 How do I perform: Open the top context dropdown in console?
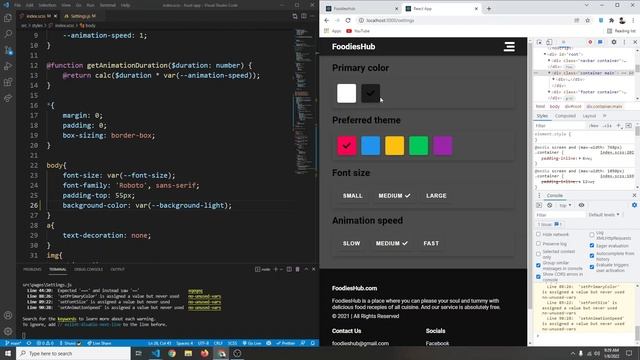click(565, 205)
